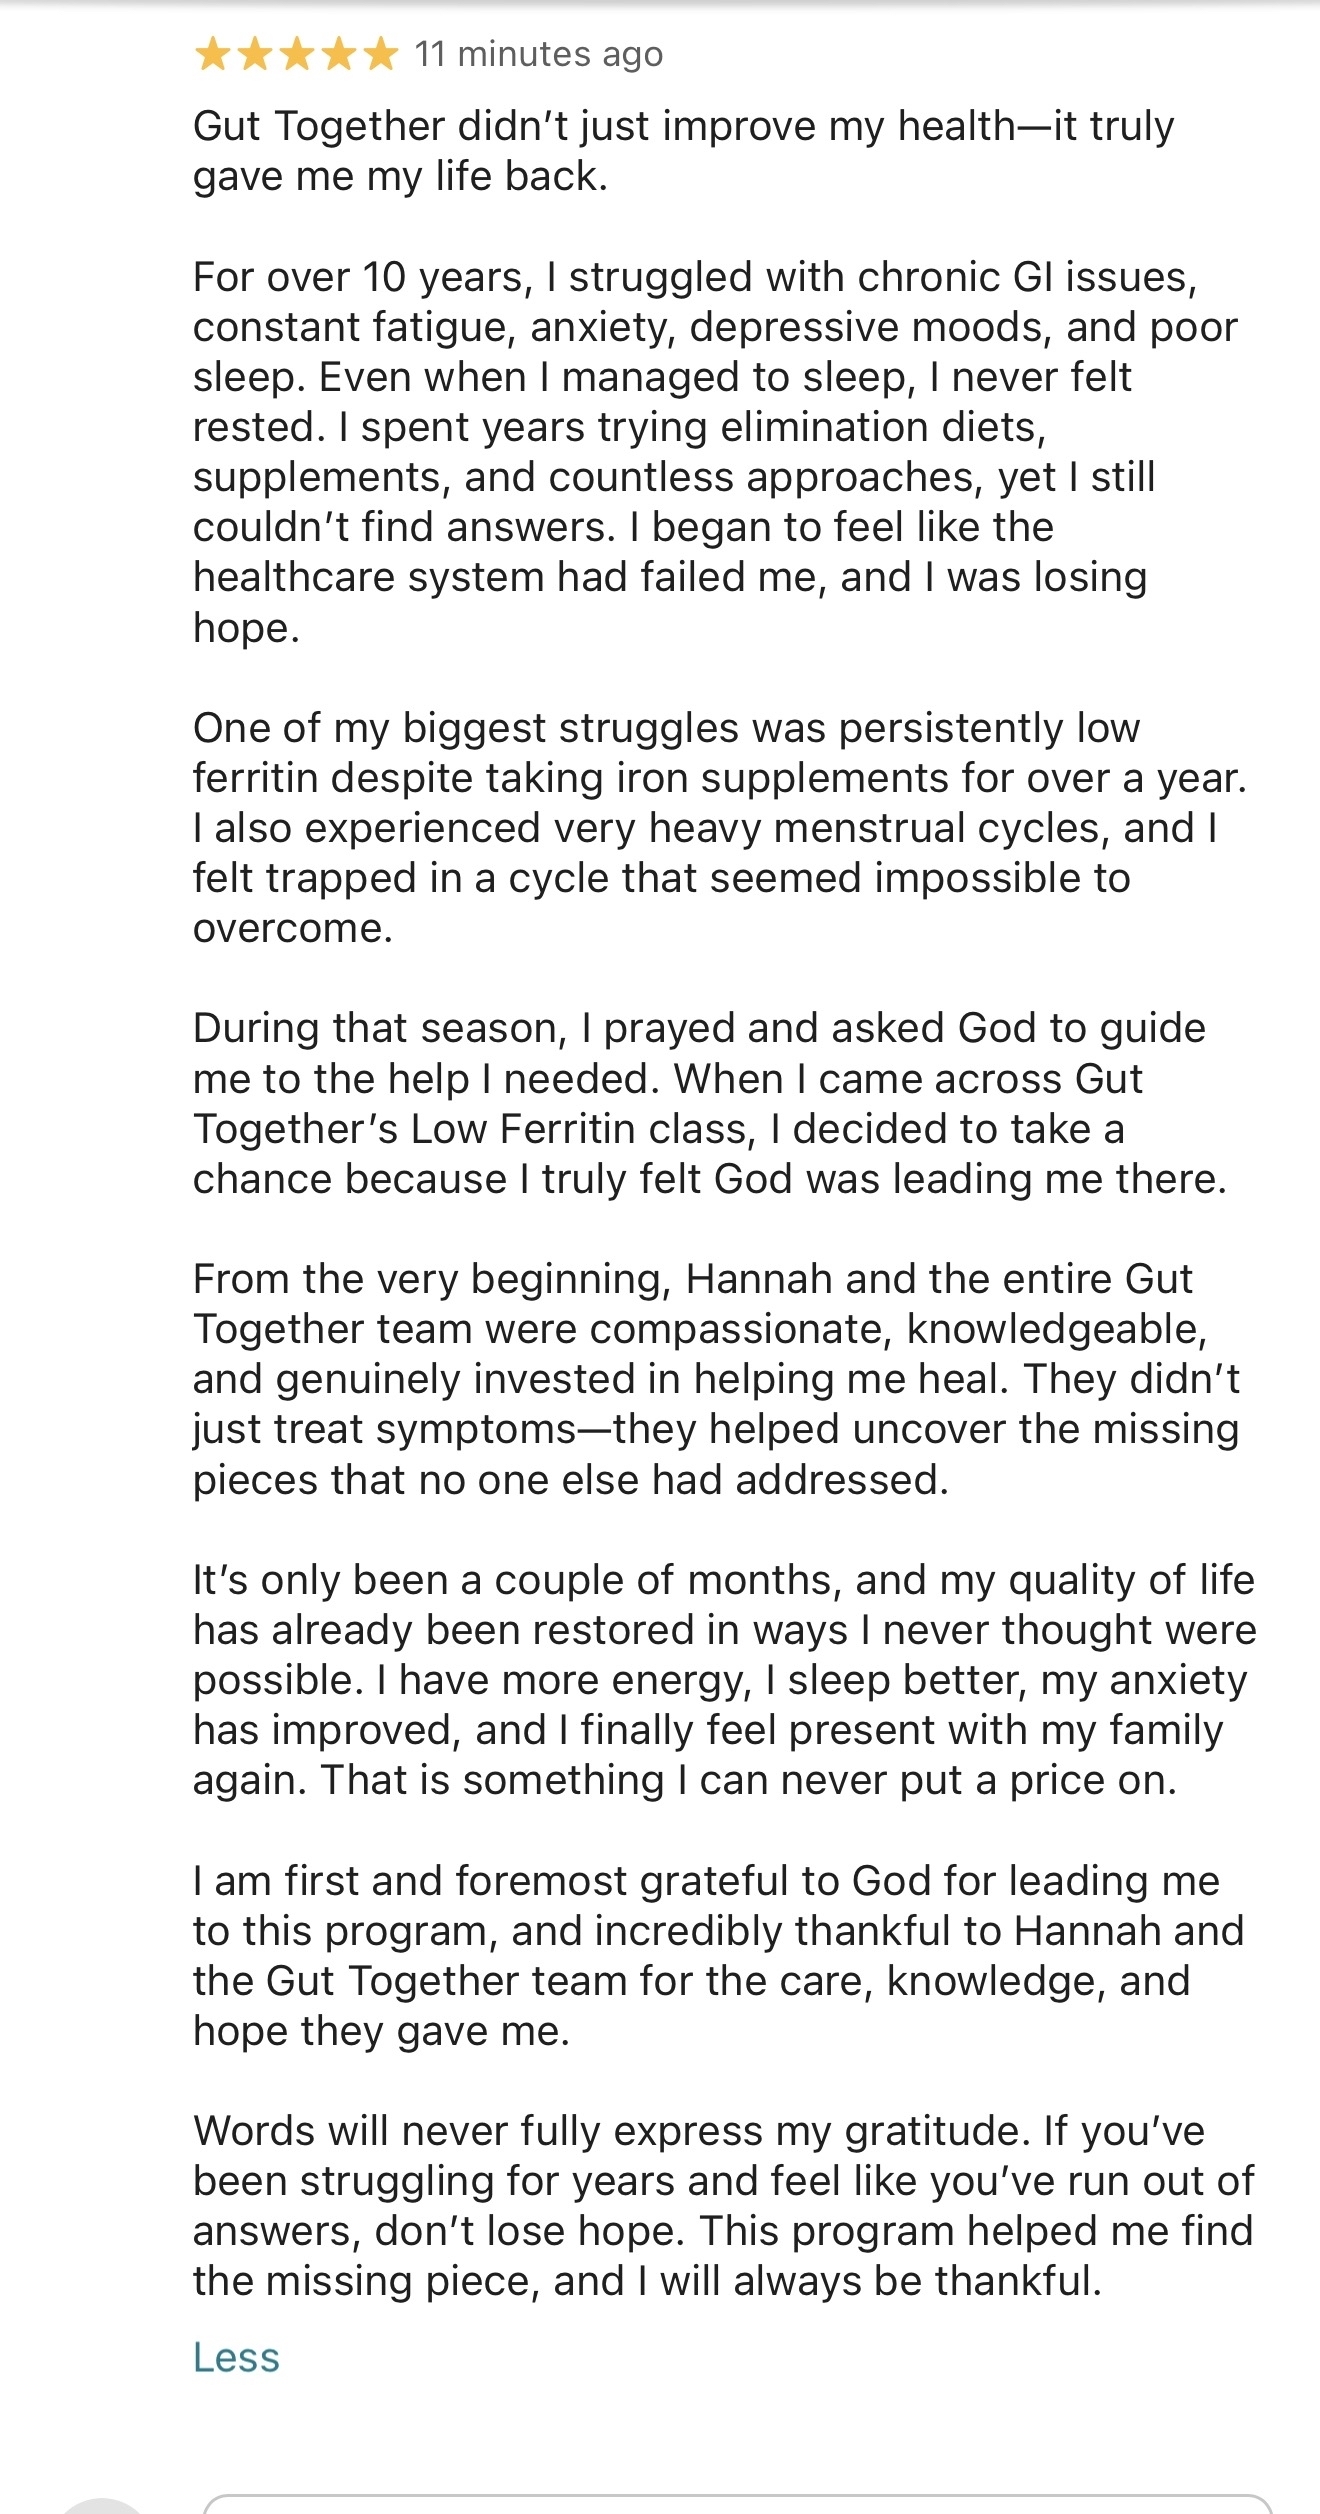This screenshot has height=2514, width=1320.
Task: Click the fourth gold rating star
Action: click(x=339, y=54)
